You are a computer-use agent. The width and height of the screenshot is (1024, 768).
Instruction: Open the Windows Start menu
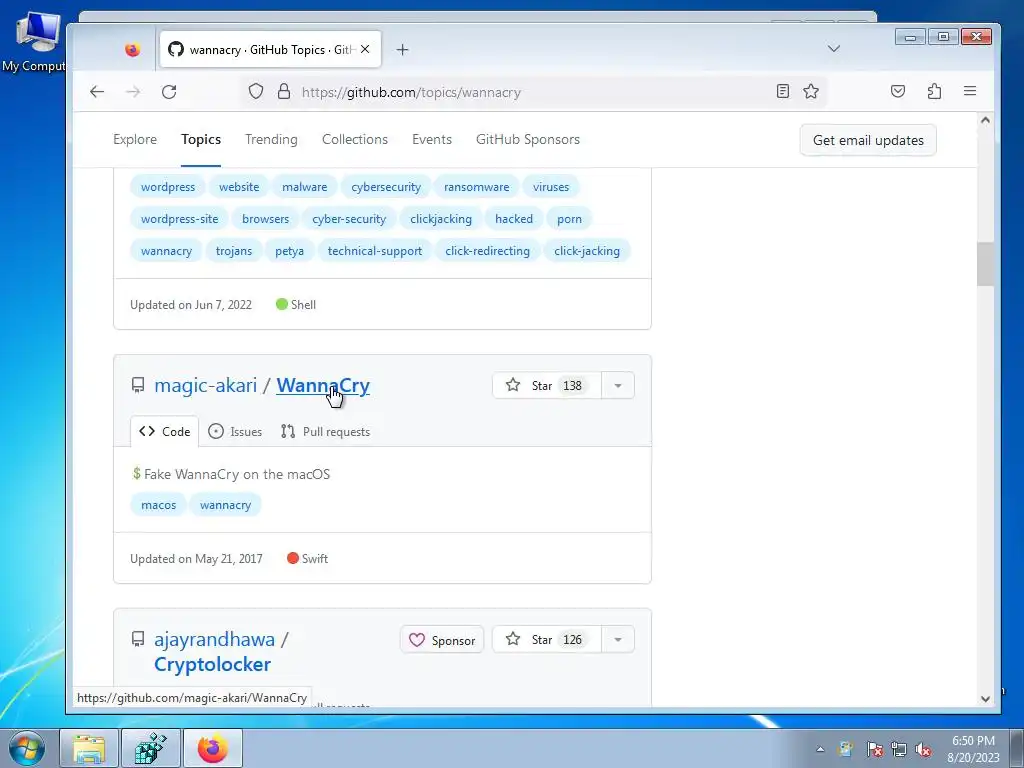tap(27, 748)
